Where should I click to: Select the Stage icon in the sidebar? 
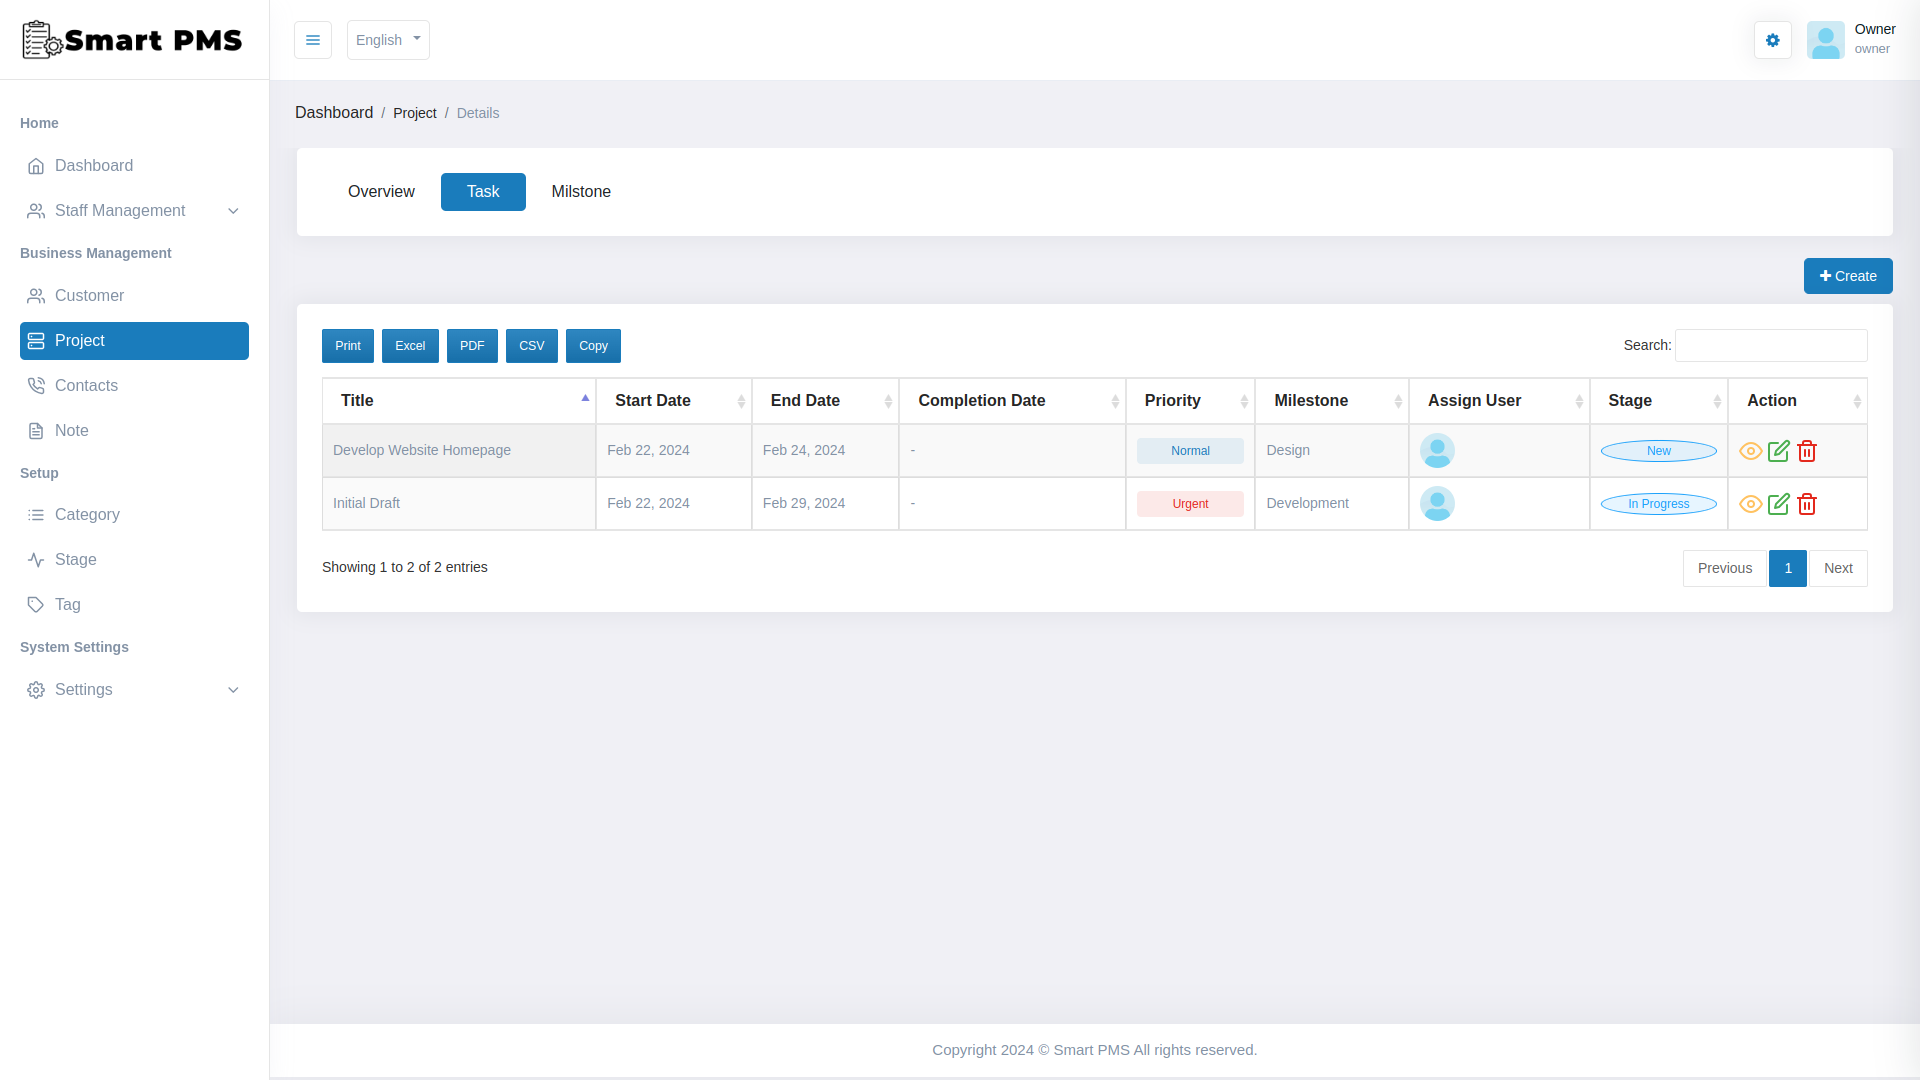point(36,559)
